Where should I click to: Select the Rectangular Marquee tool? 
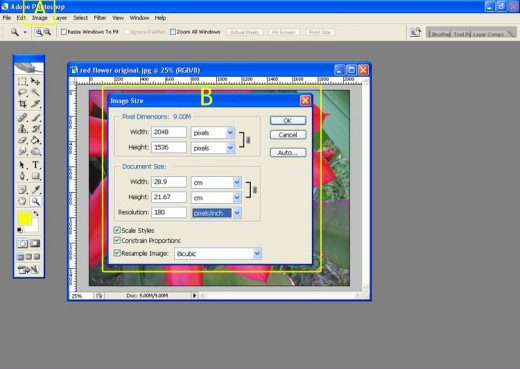point(22,81)
